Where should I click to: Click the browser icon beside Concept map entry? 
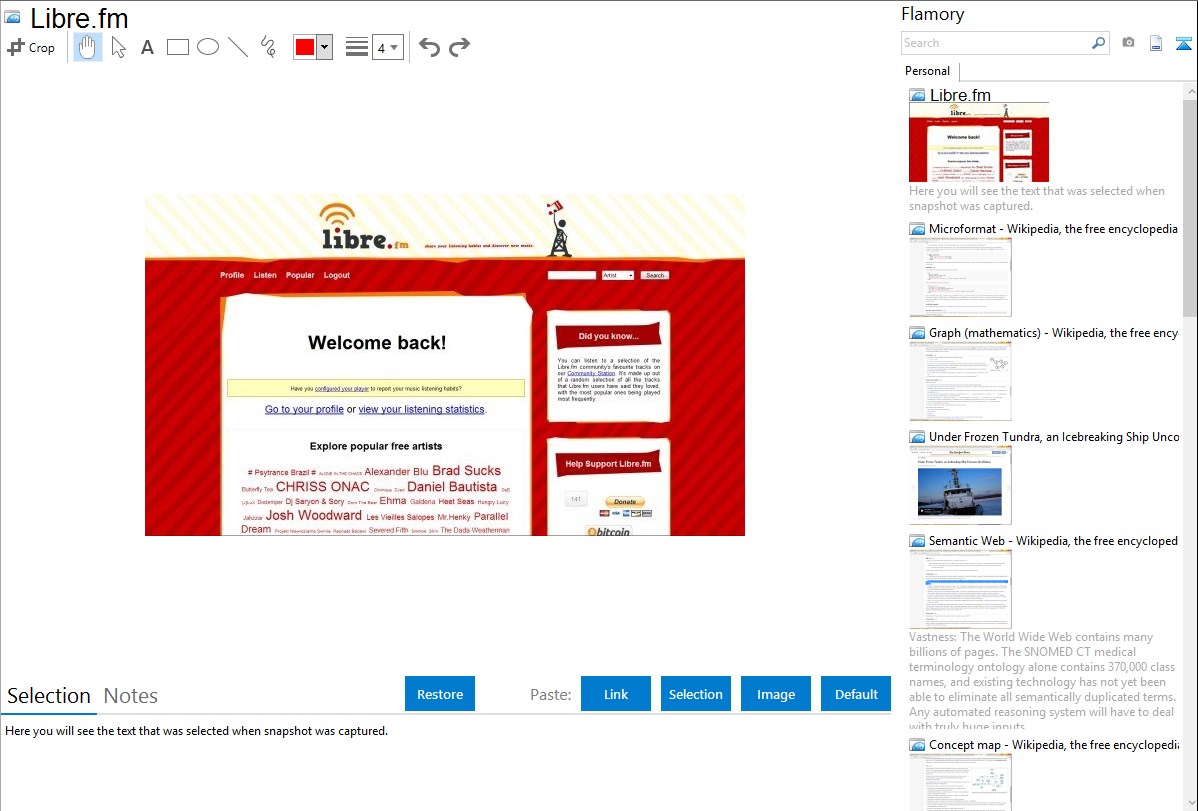917,745
